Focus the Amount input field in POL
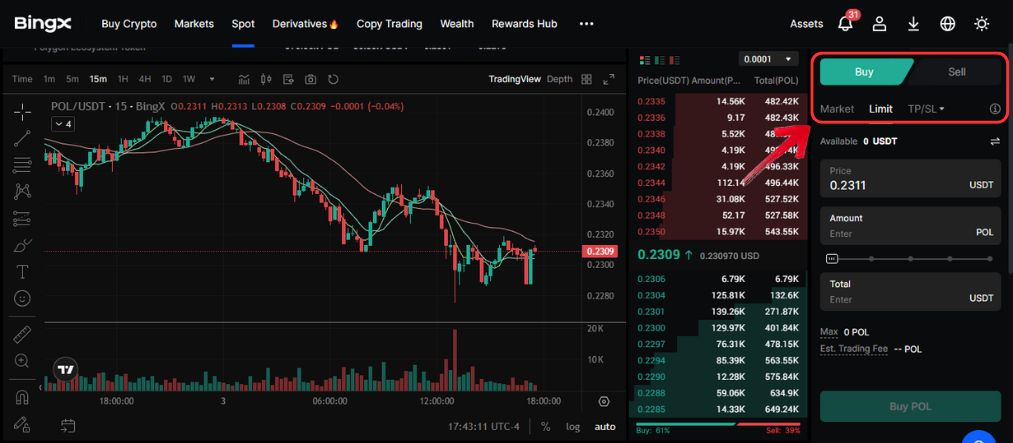The image size is (1013, 443). point(910,225)
